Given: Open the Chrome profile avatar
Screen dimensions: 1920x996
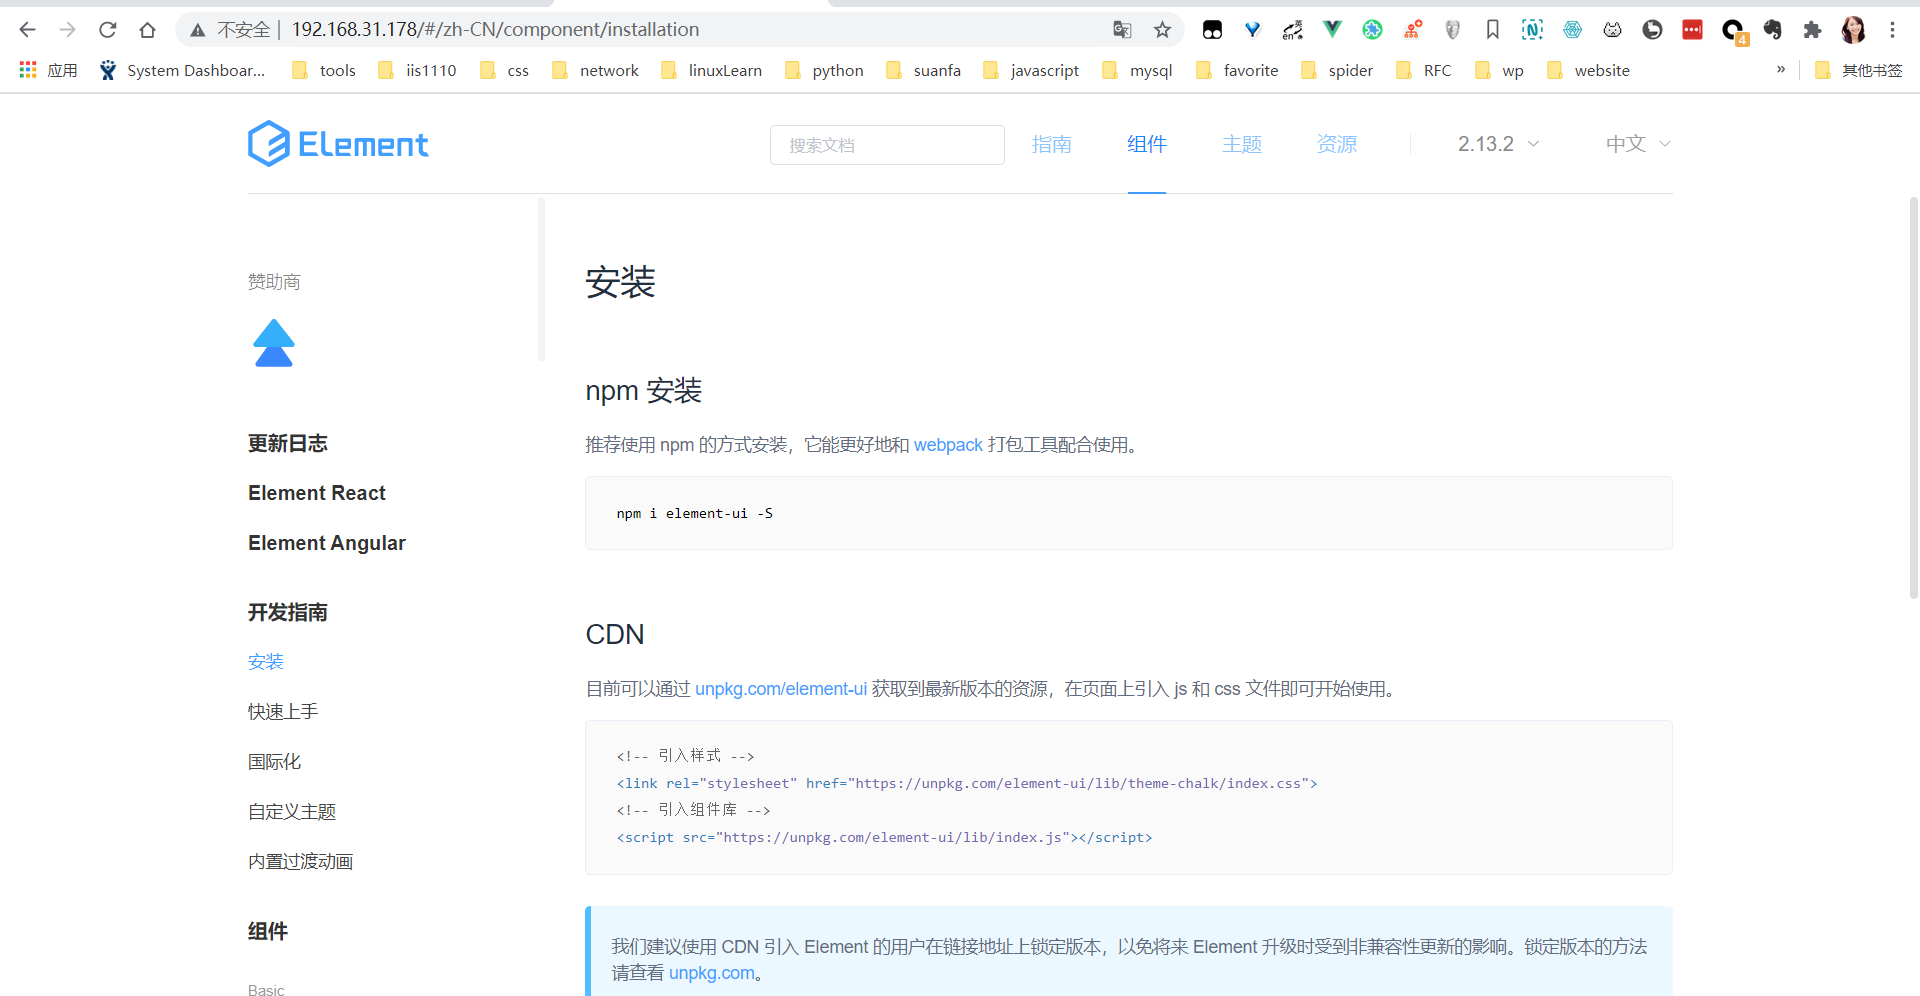Looking at the screenshot, I should 1853,30.
